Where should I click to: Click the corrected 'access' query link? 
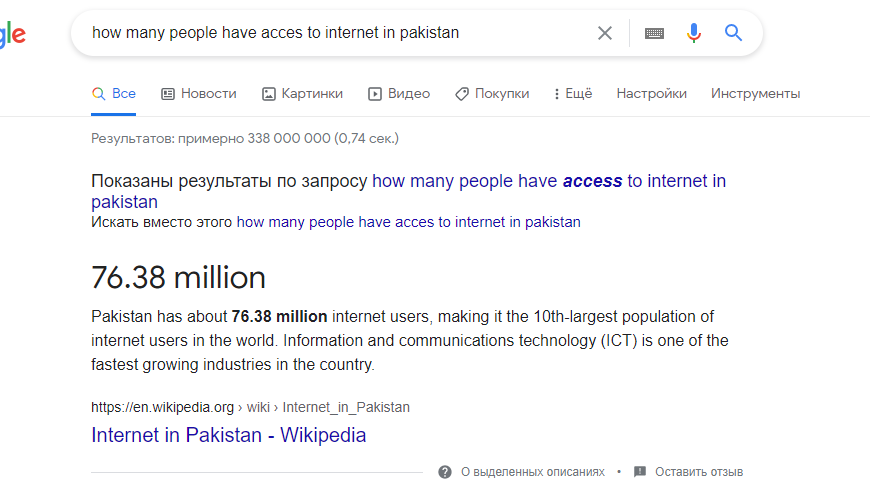pos(548,181)
